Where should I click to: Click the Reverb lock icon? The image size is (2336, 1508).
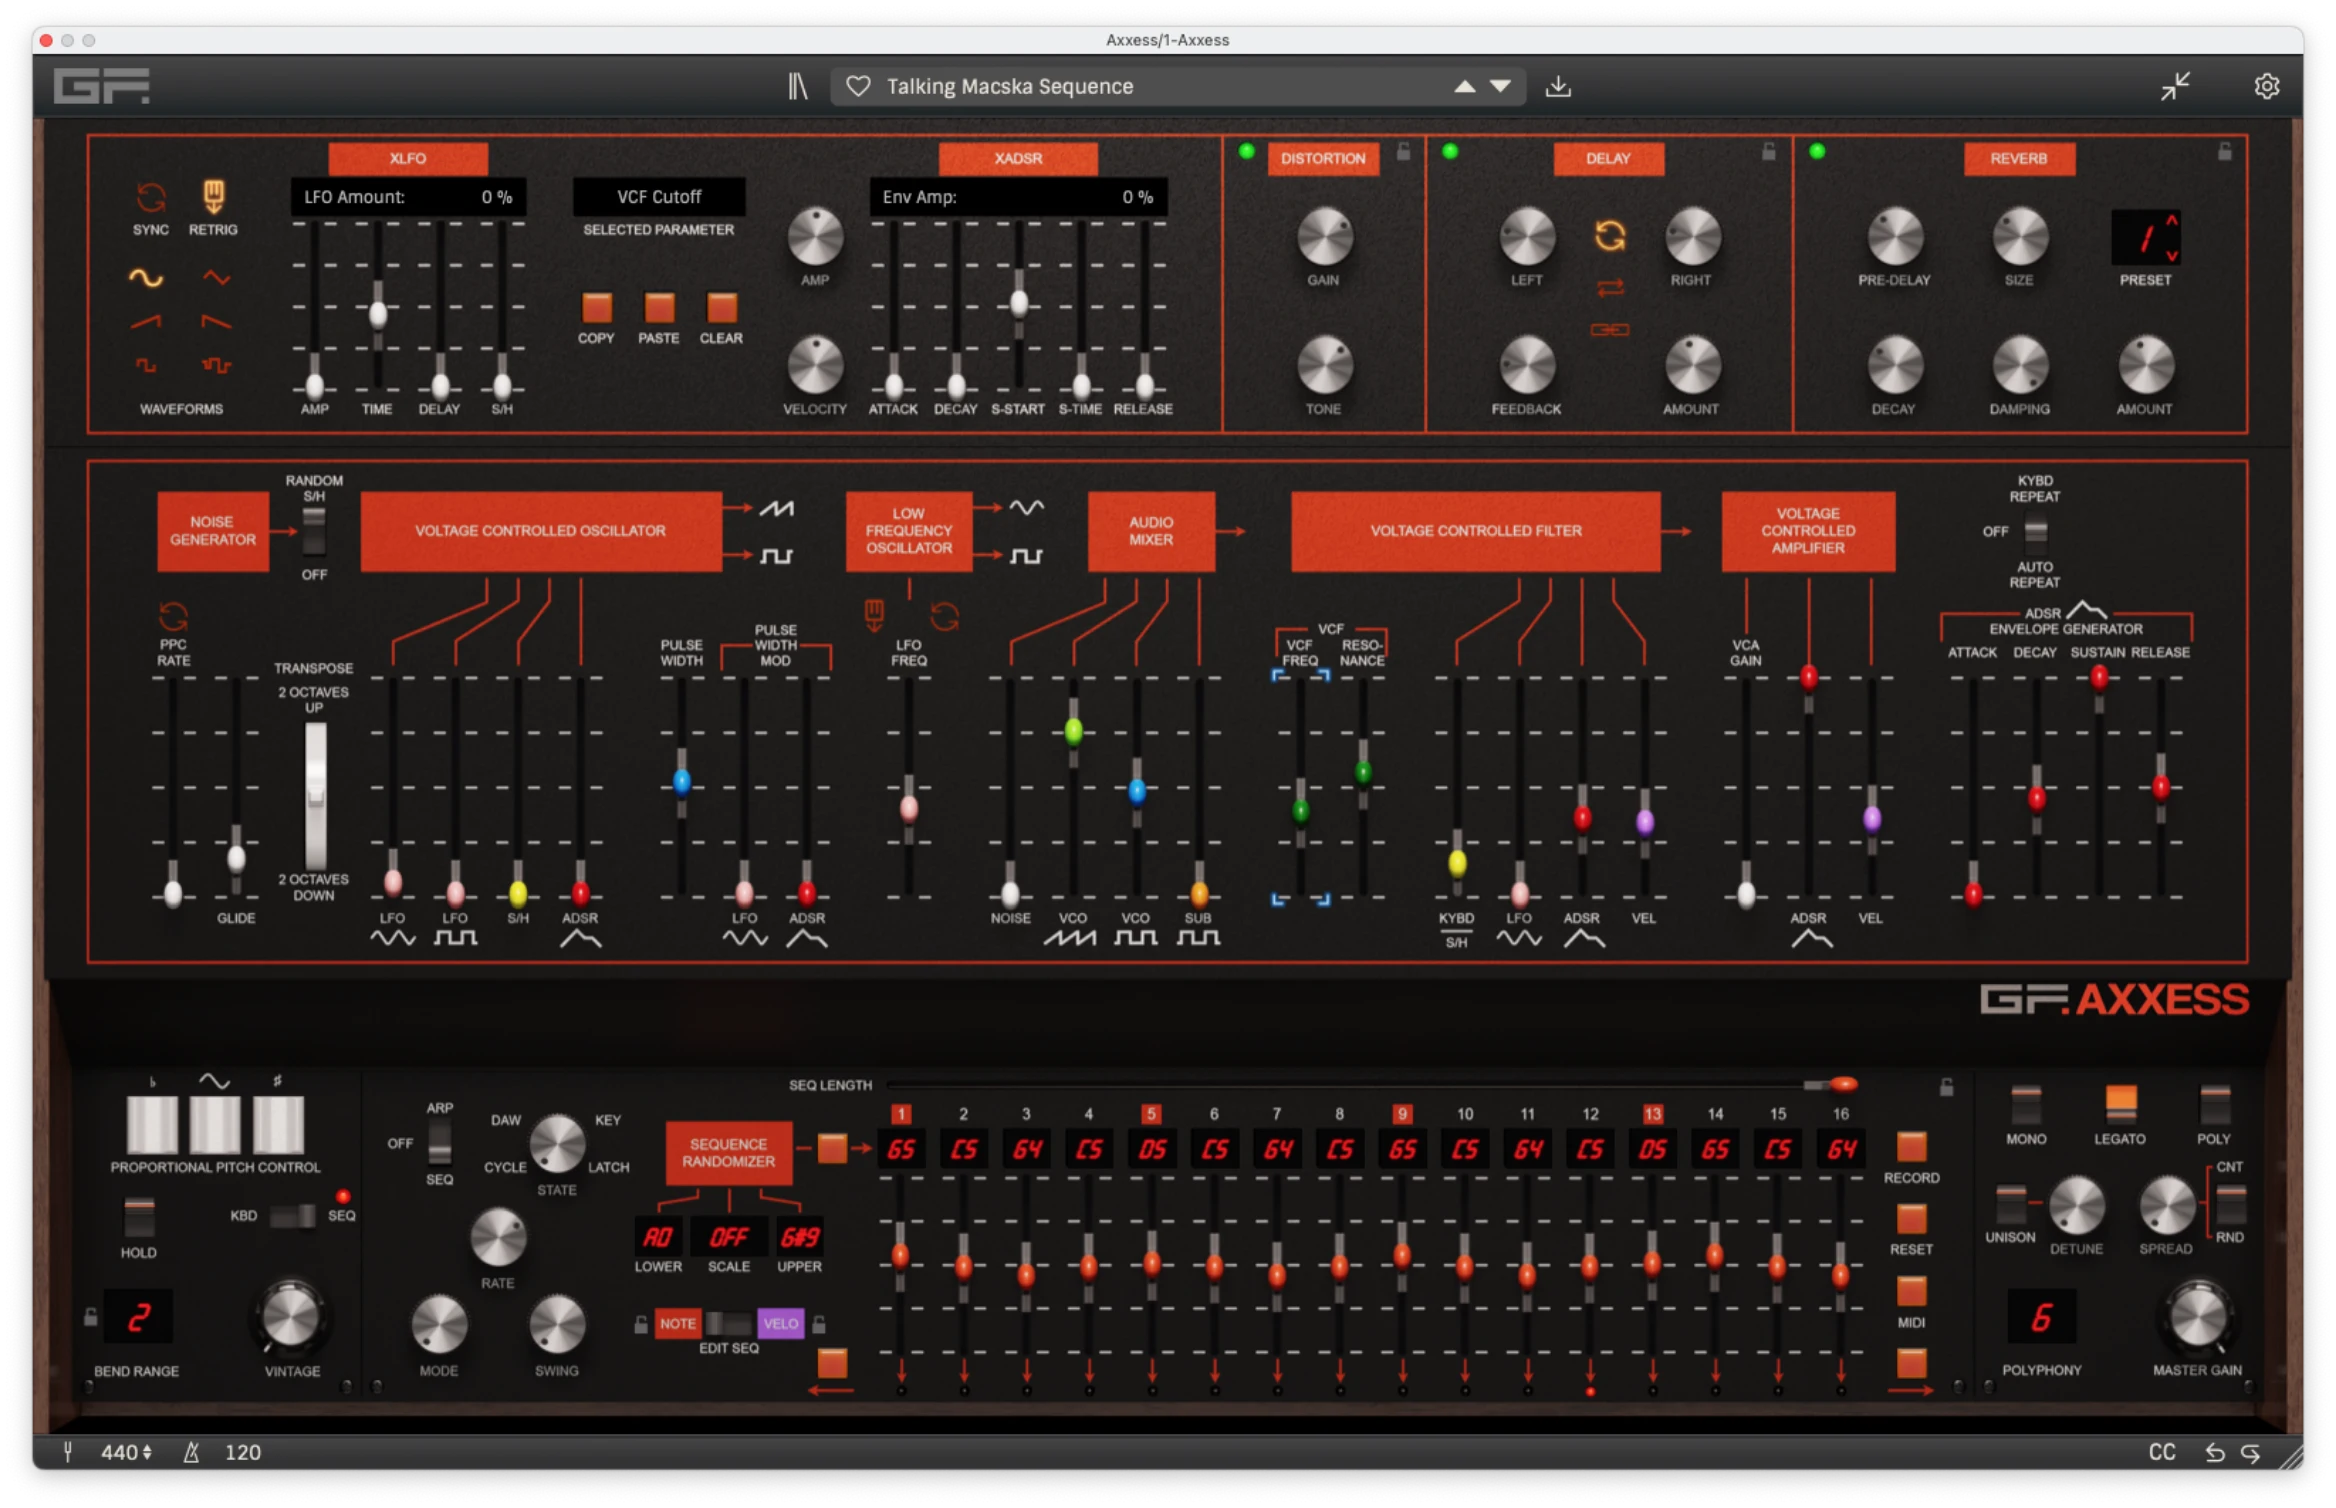2224,152
